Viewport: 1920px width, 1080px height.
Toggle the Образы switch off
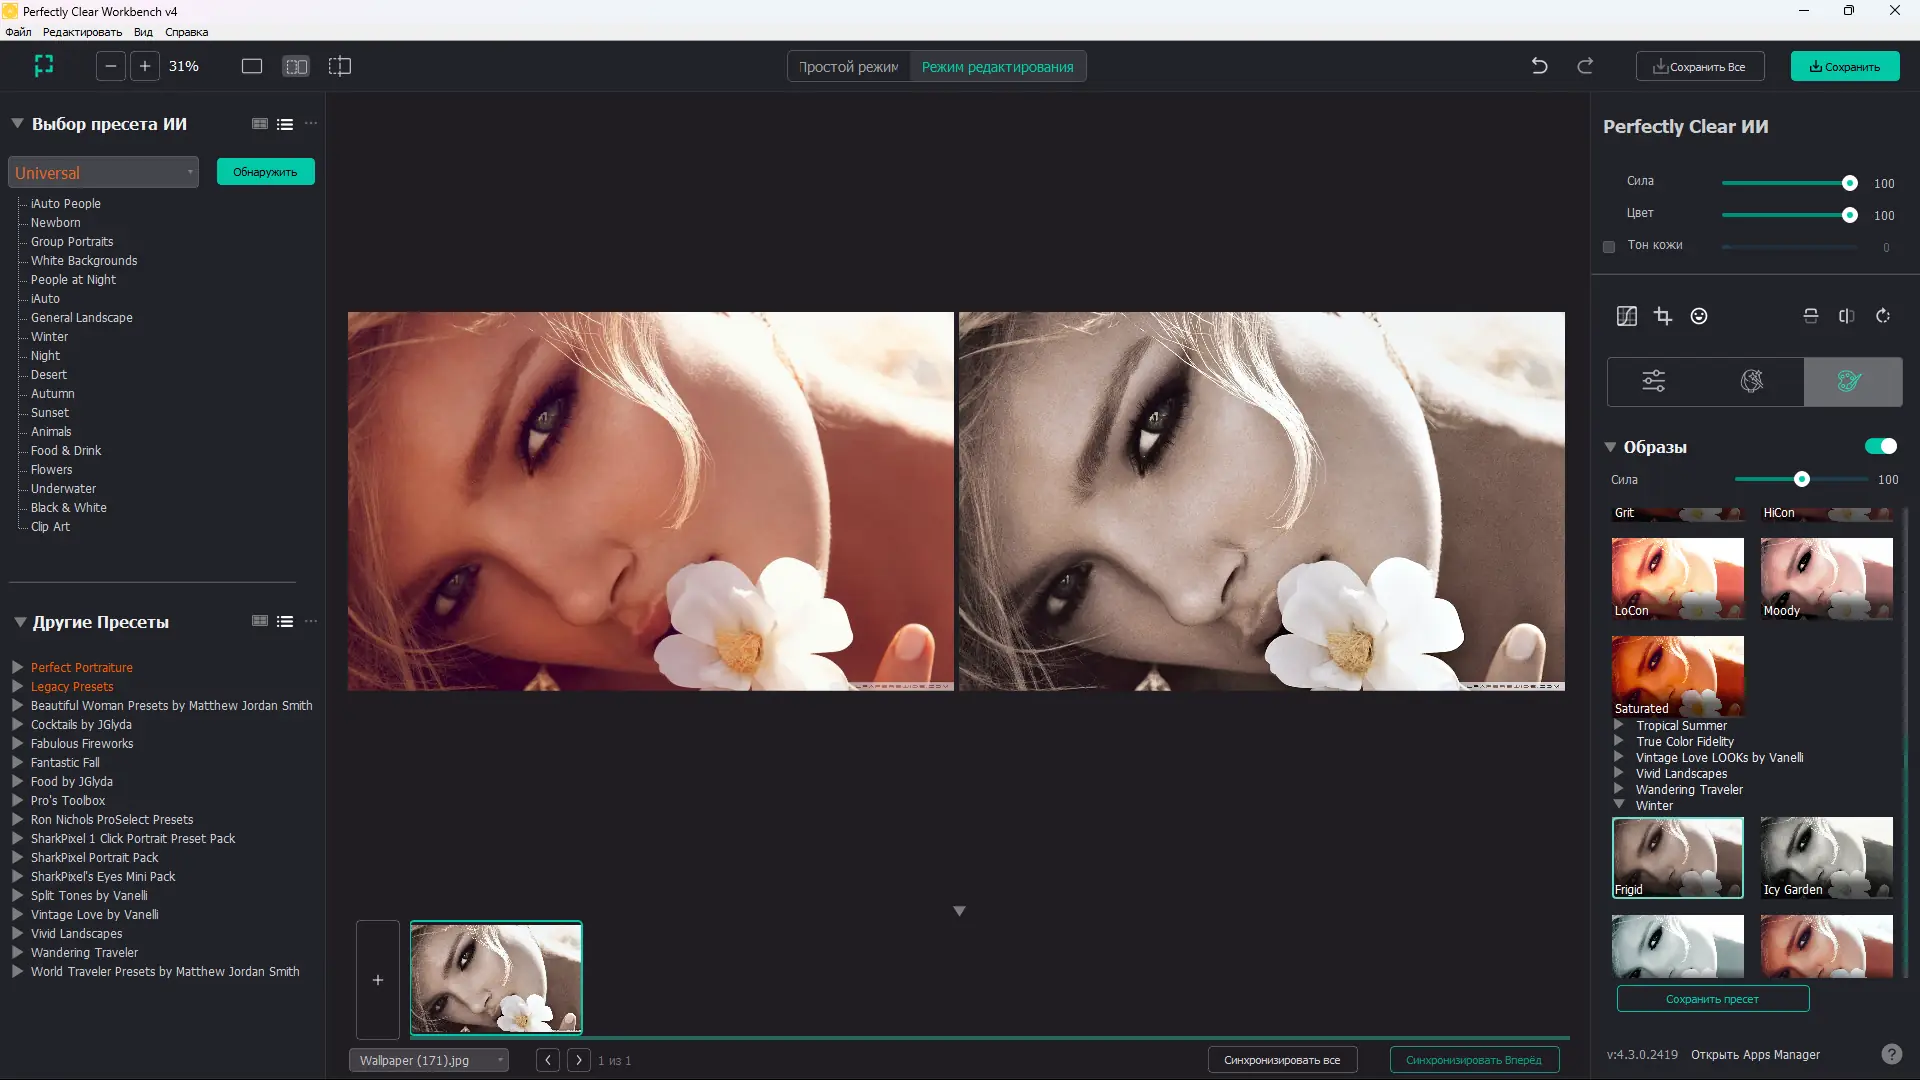tap(1880, 446)
